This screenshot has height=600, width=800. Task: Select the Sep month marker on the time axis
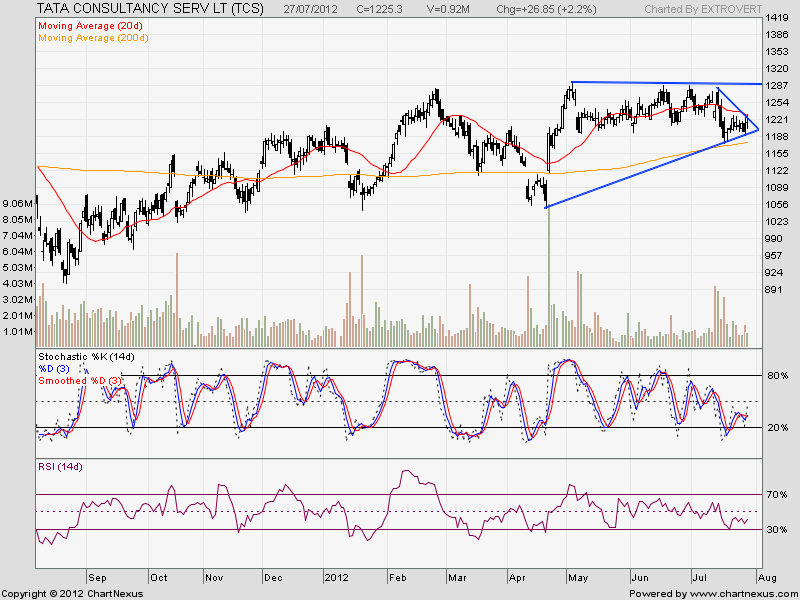(97, 577)
